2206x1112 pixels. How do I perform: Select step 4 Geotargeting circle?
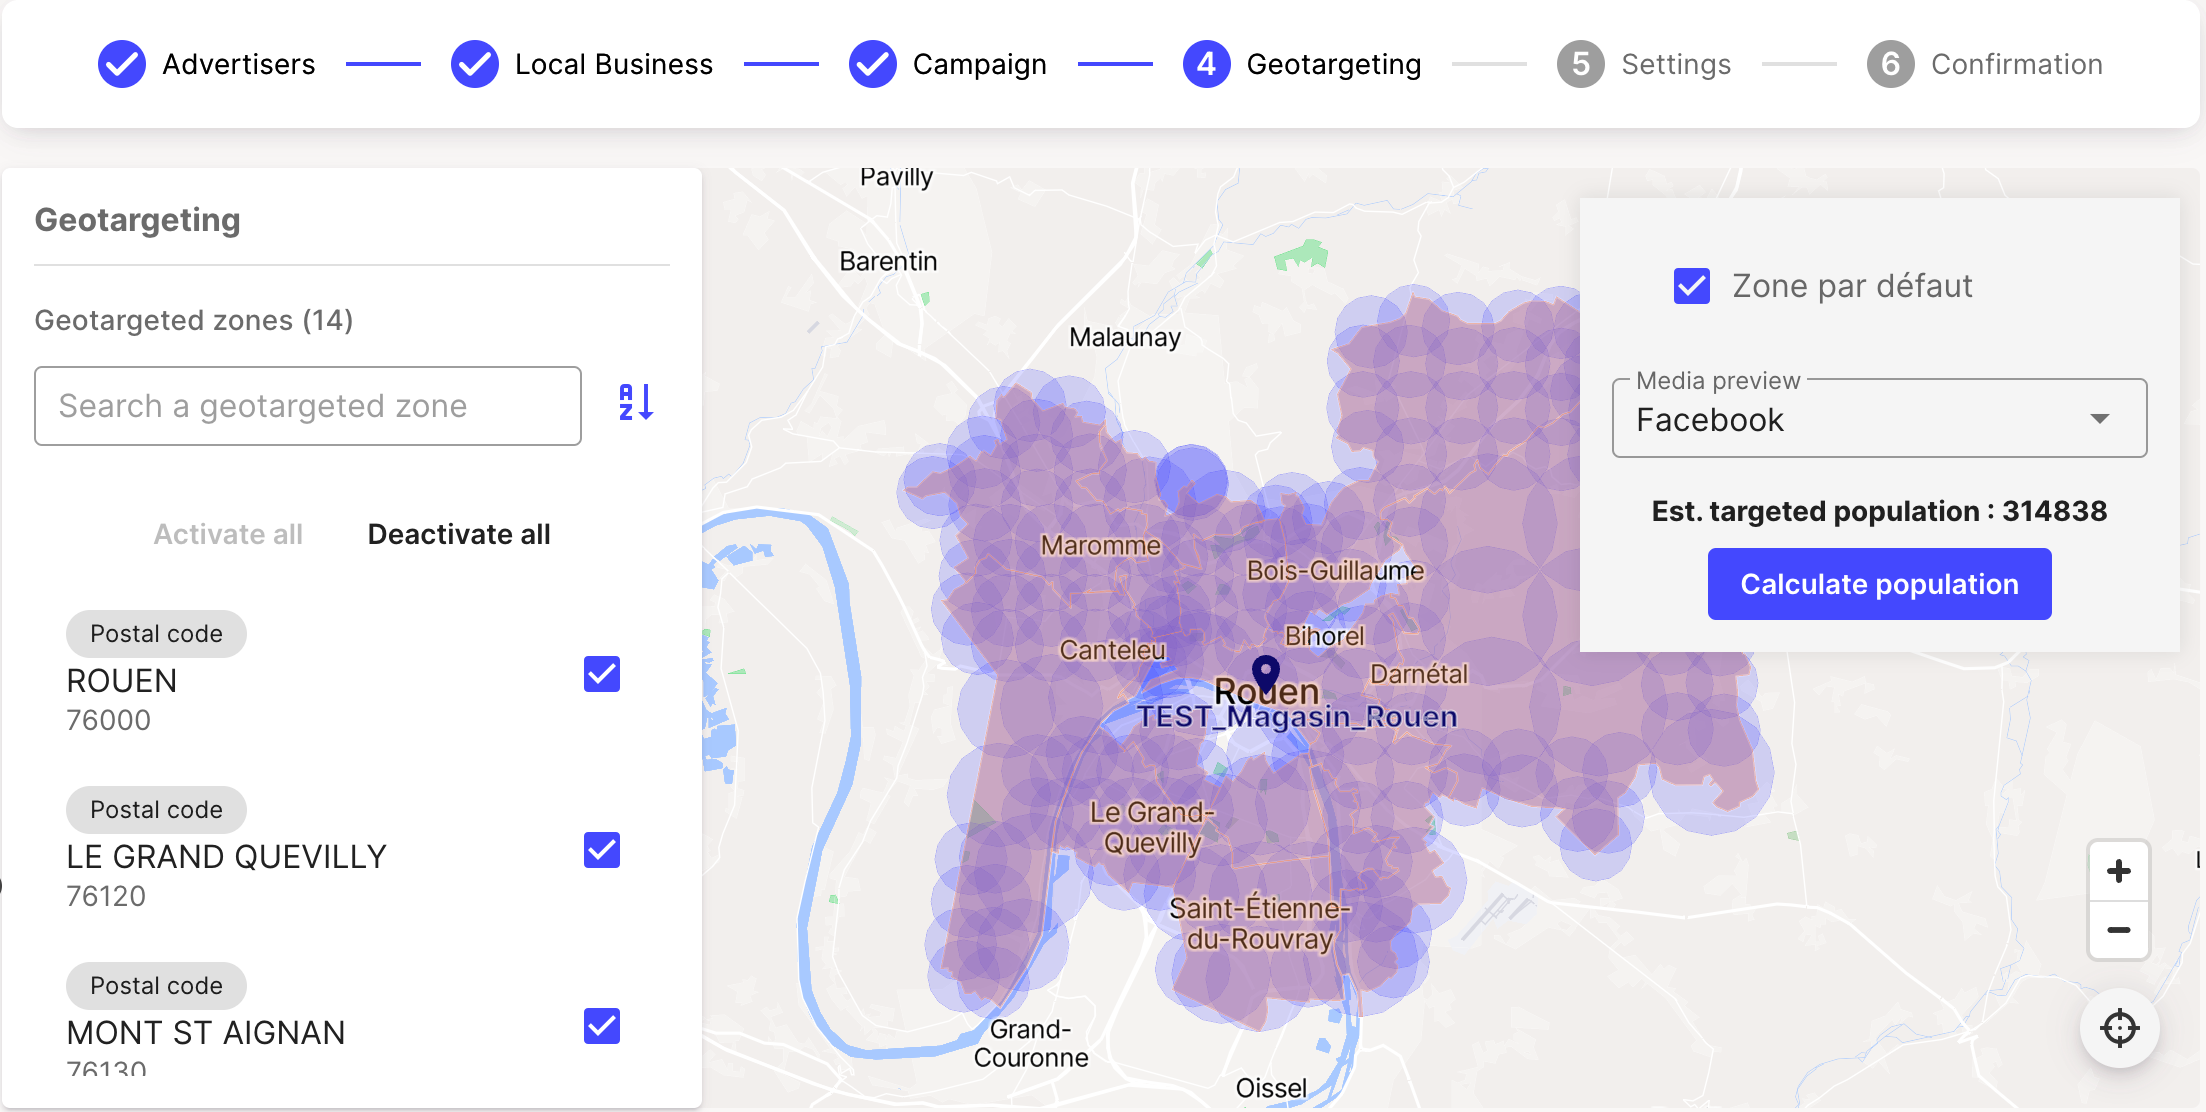point(1207,64)
